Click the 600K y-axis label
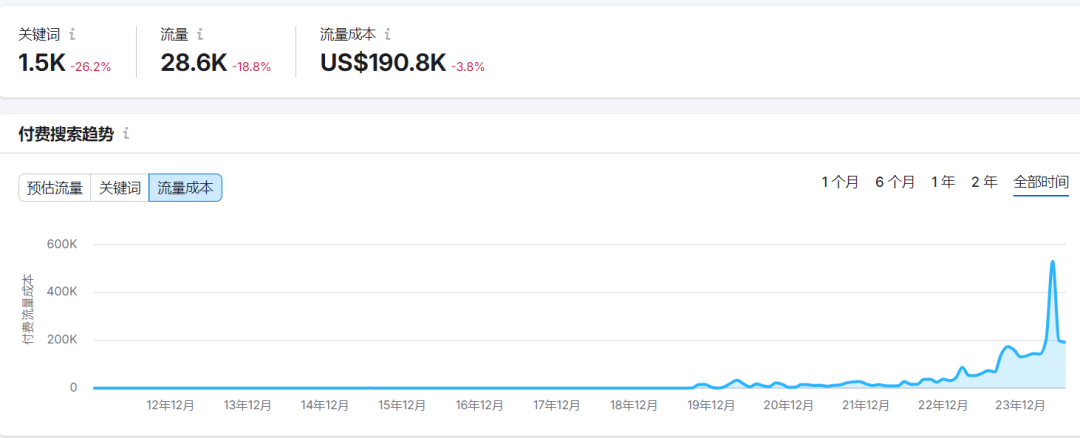This screenshot has width=1080, height=438. coord(61,244)
